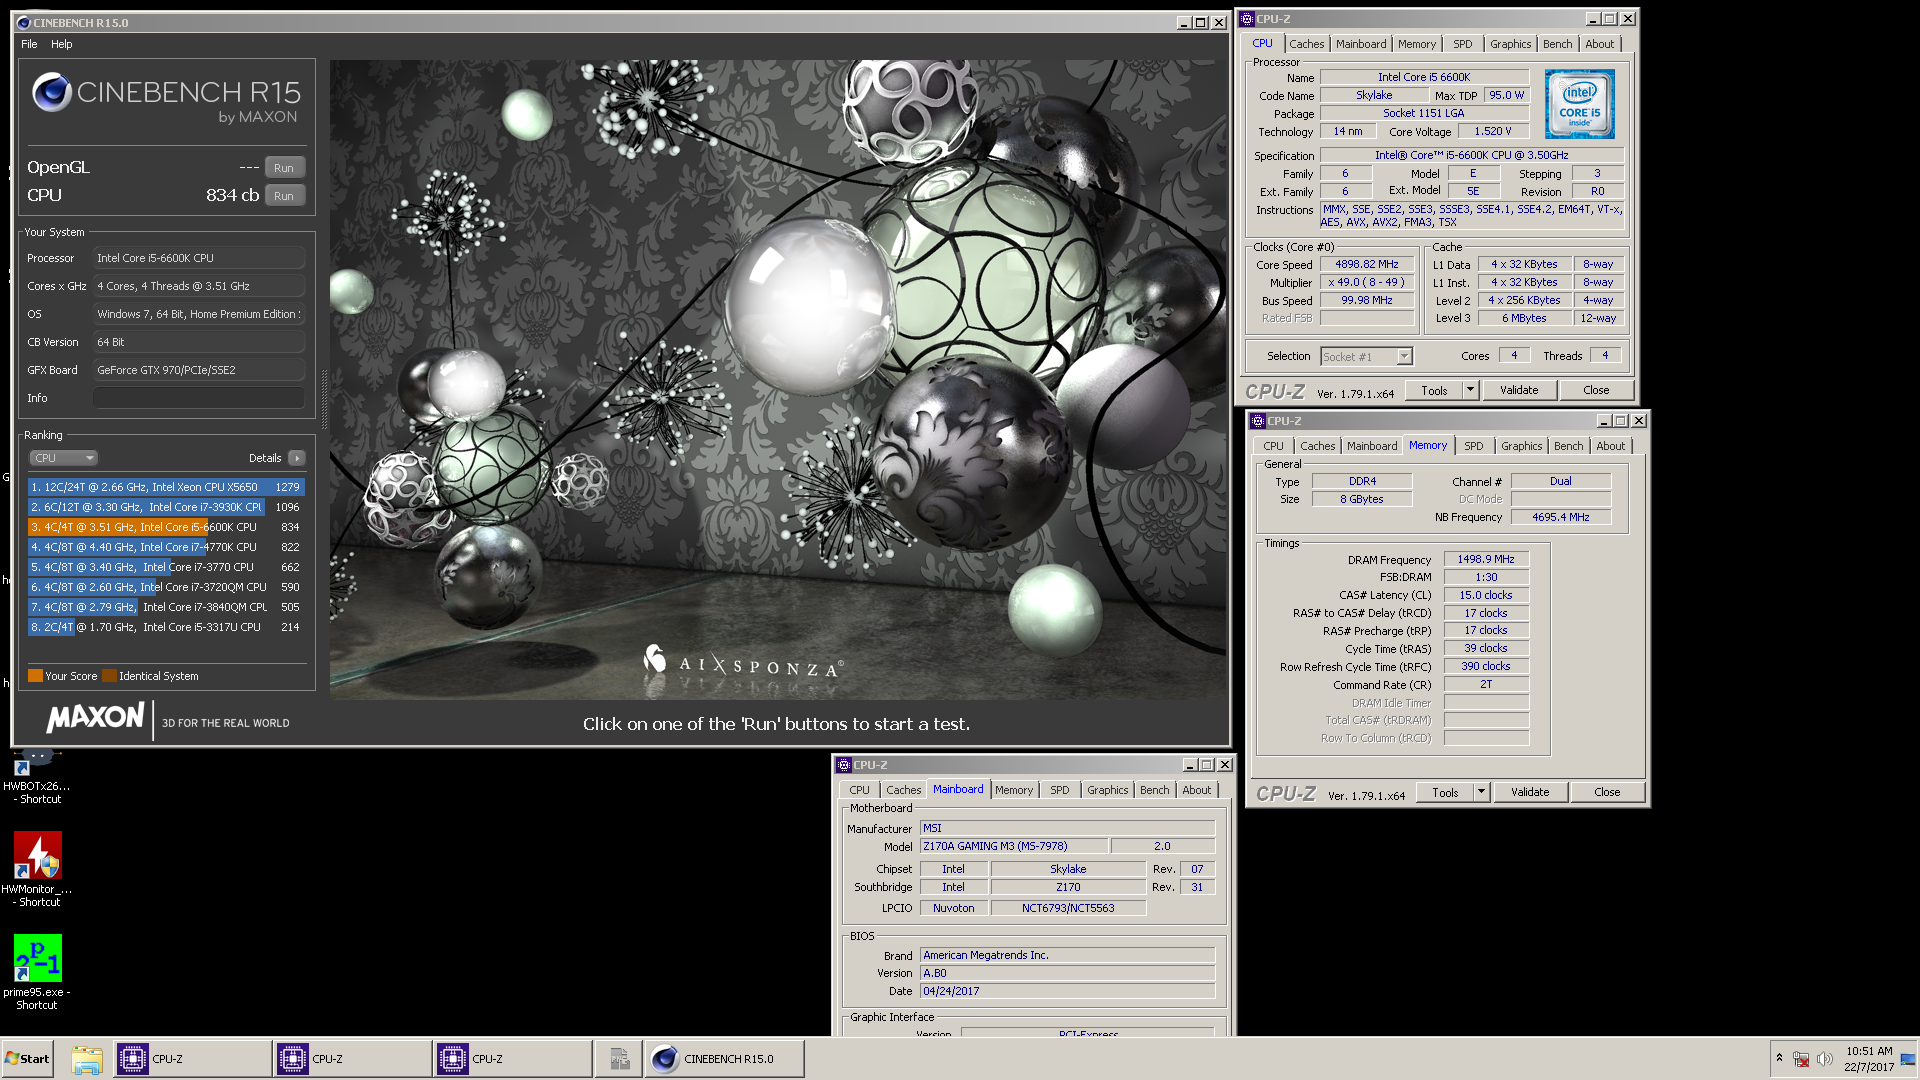Click the BIOS date 04/24/2017 field
This screenshot has width=1920, height=1080.
pyautogui.click(x=1067, y=991)
